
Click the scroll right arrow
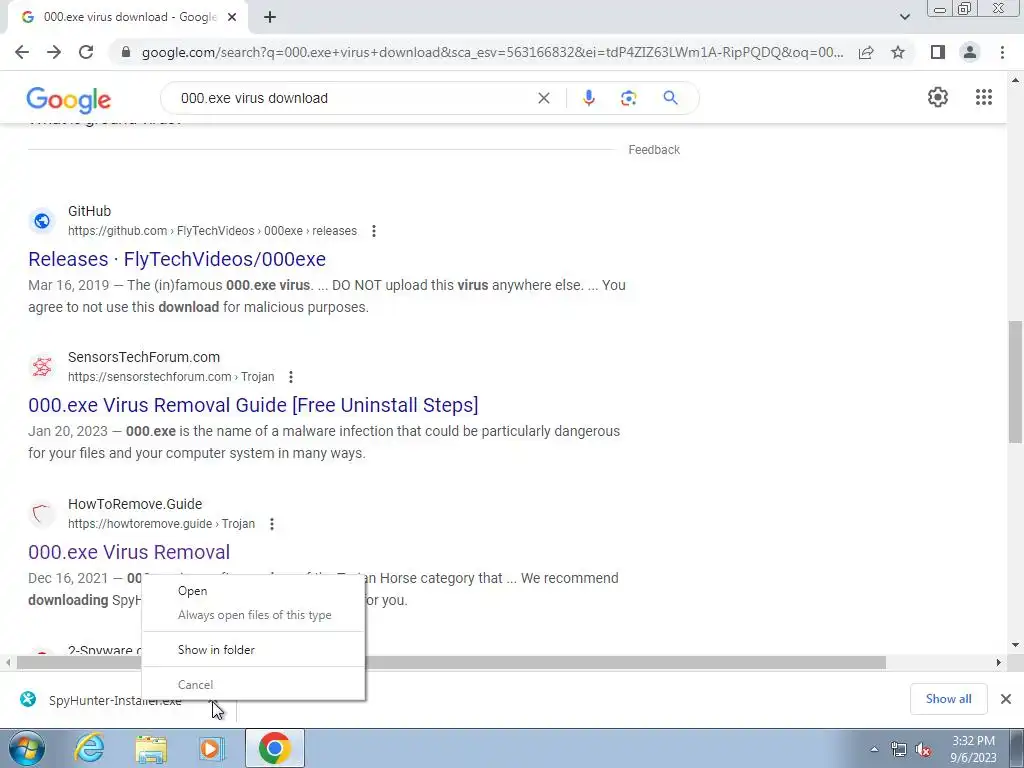[x=998, y=662]
